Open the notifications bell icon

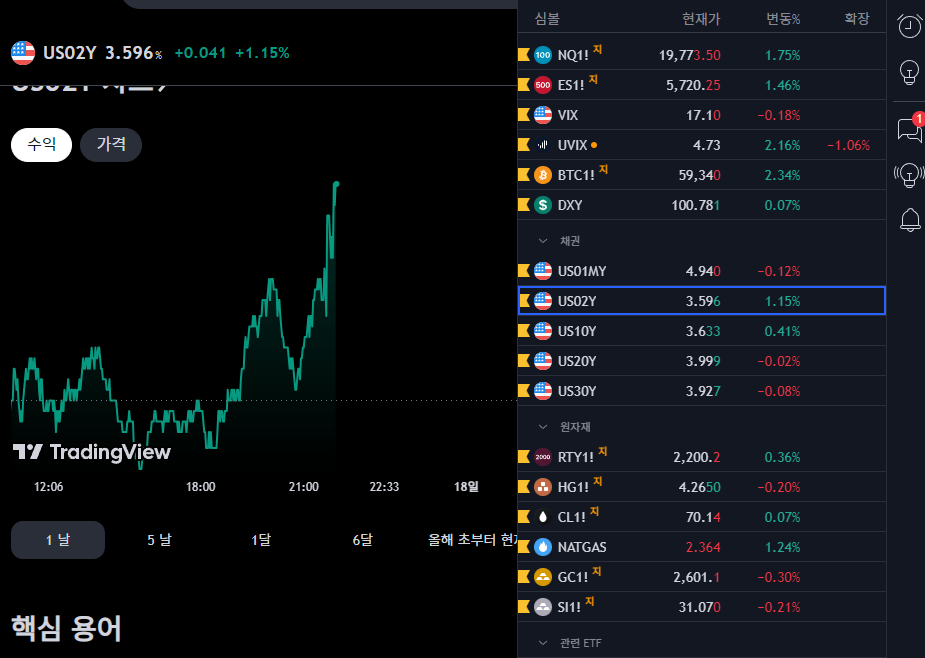pyautogui.click(x=909, y=220)
